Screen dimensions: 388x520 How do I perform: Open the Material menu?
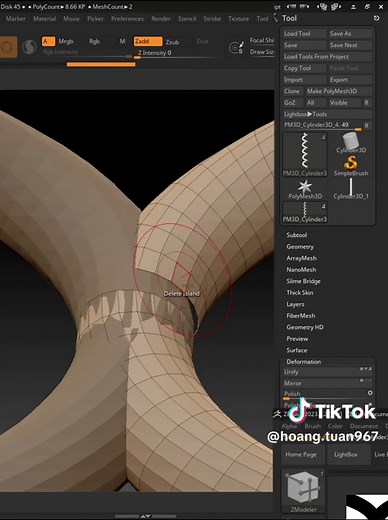pos(44,19)
